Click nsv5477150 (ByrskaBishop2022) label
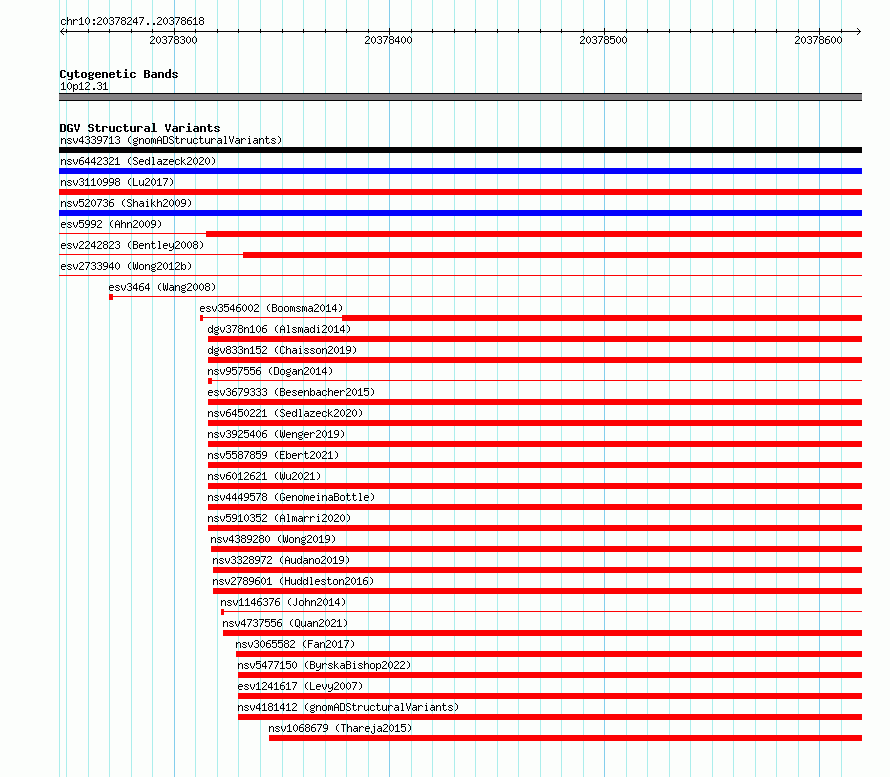Viewport: 890px width, 777px height. (324, 665)
